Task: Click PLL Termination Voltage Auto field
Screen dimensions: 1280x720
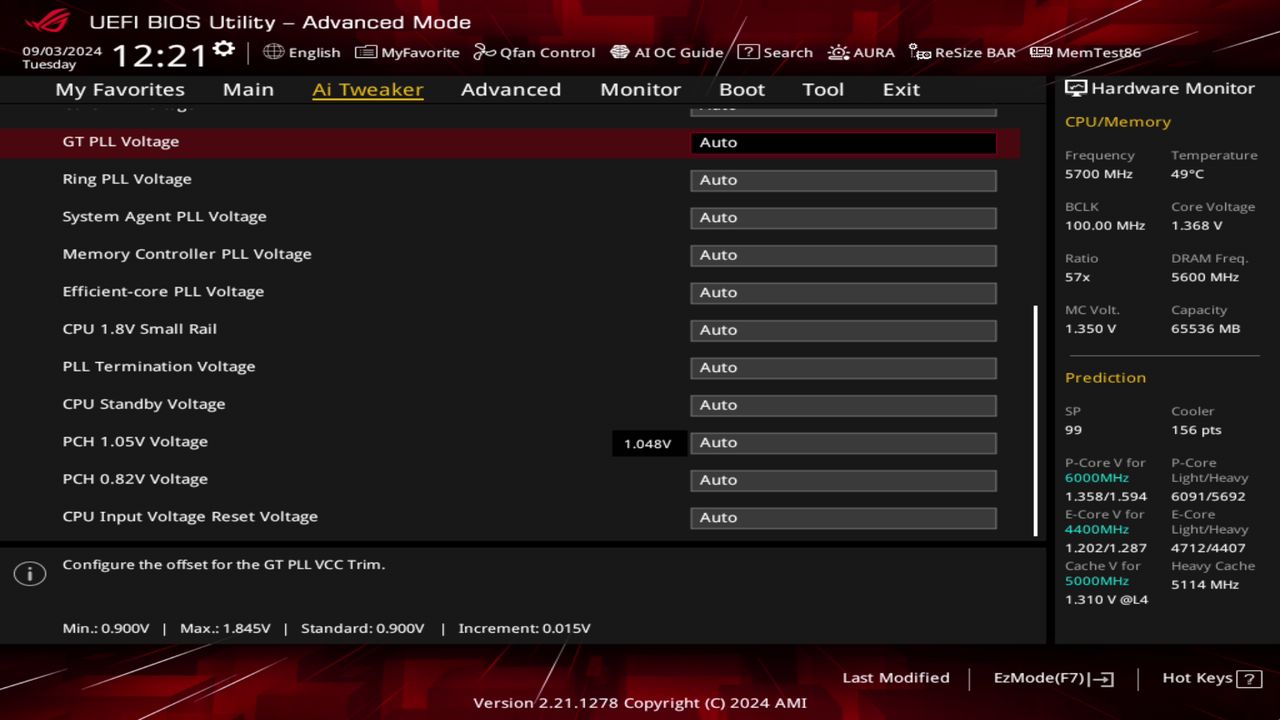Action: pyautogui.click(x=843, y=368)
